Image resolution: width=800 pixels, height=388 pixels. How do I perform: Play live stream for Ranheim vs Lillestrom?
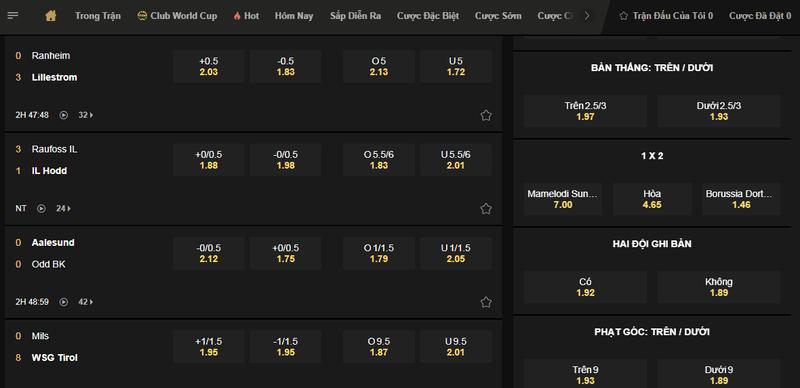point(64,115)
